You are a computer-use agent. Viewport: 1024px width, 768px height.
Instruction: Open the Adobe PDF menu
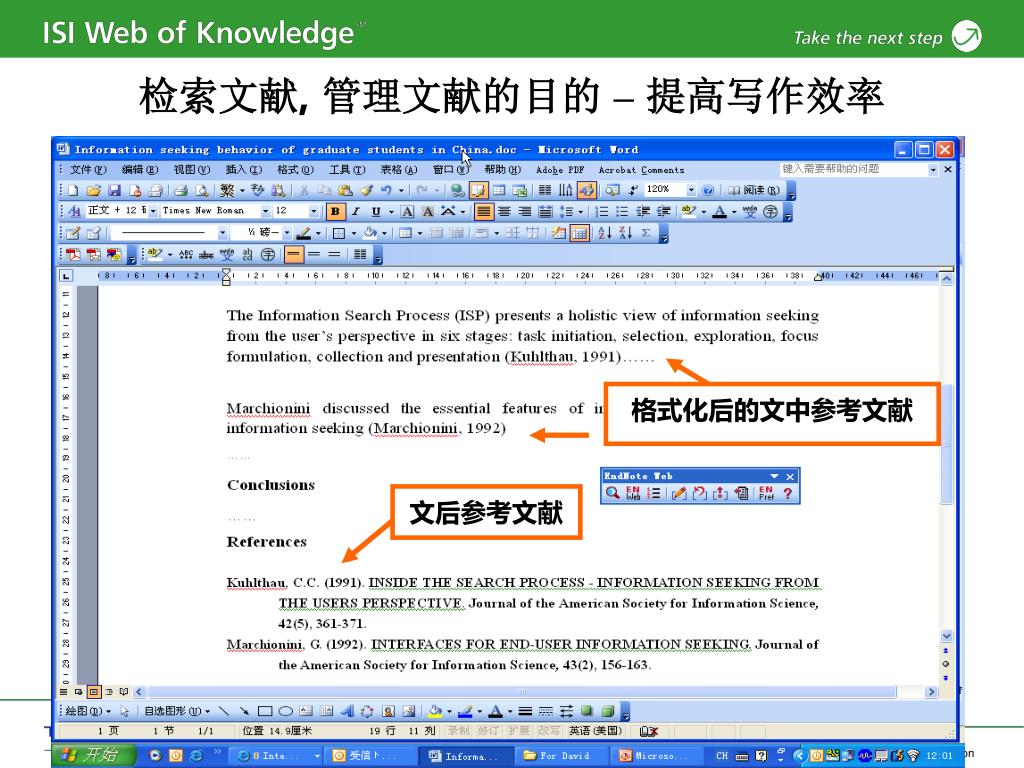(560, 170)
